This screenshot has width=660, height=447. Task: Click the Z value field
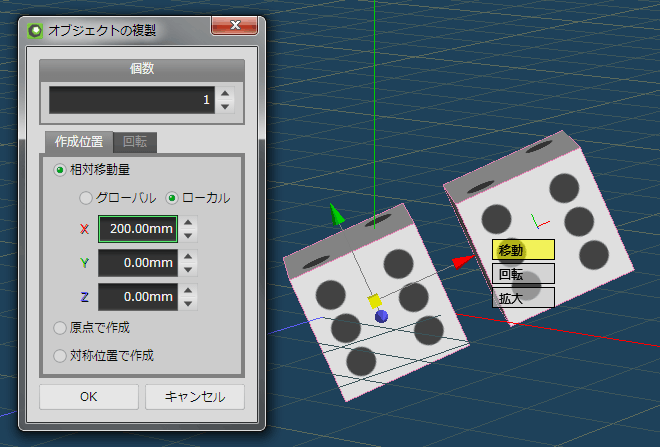138,297
